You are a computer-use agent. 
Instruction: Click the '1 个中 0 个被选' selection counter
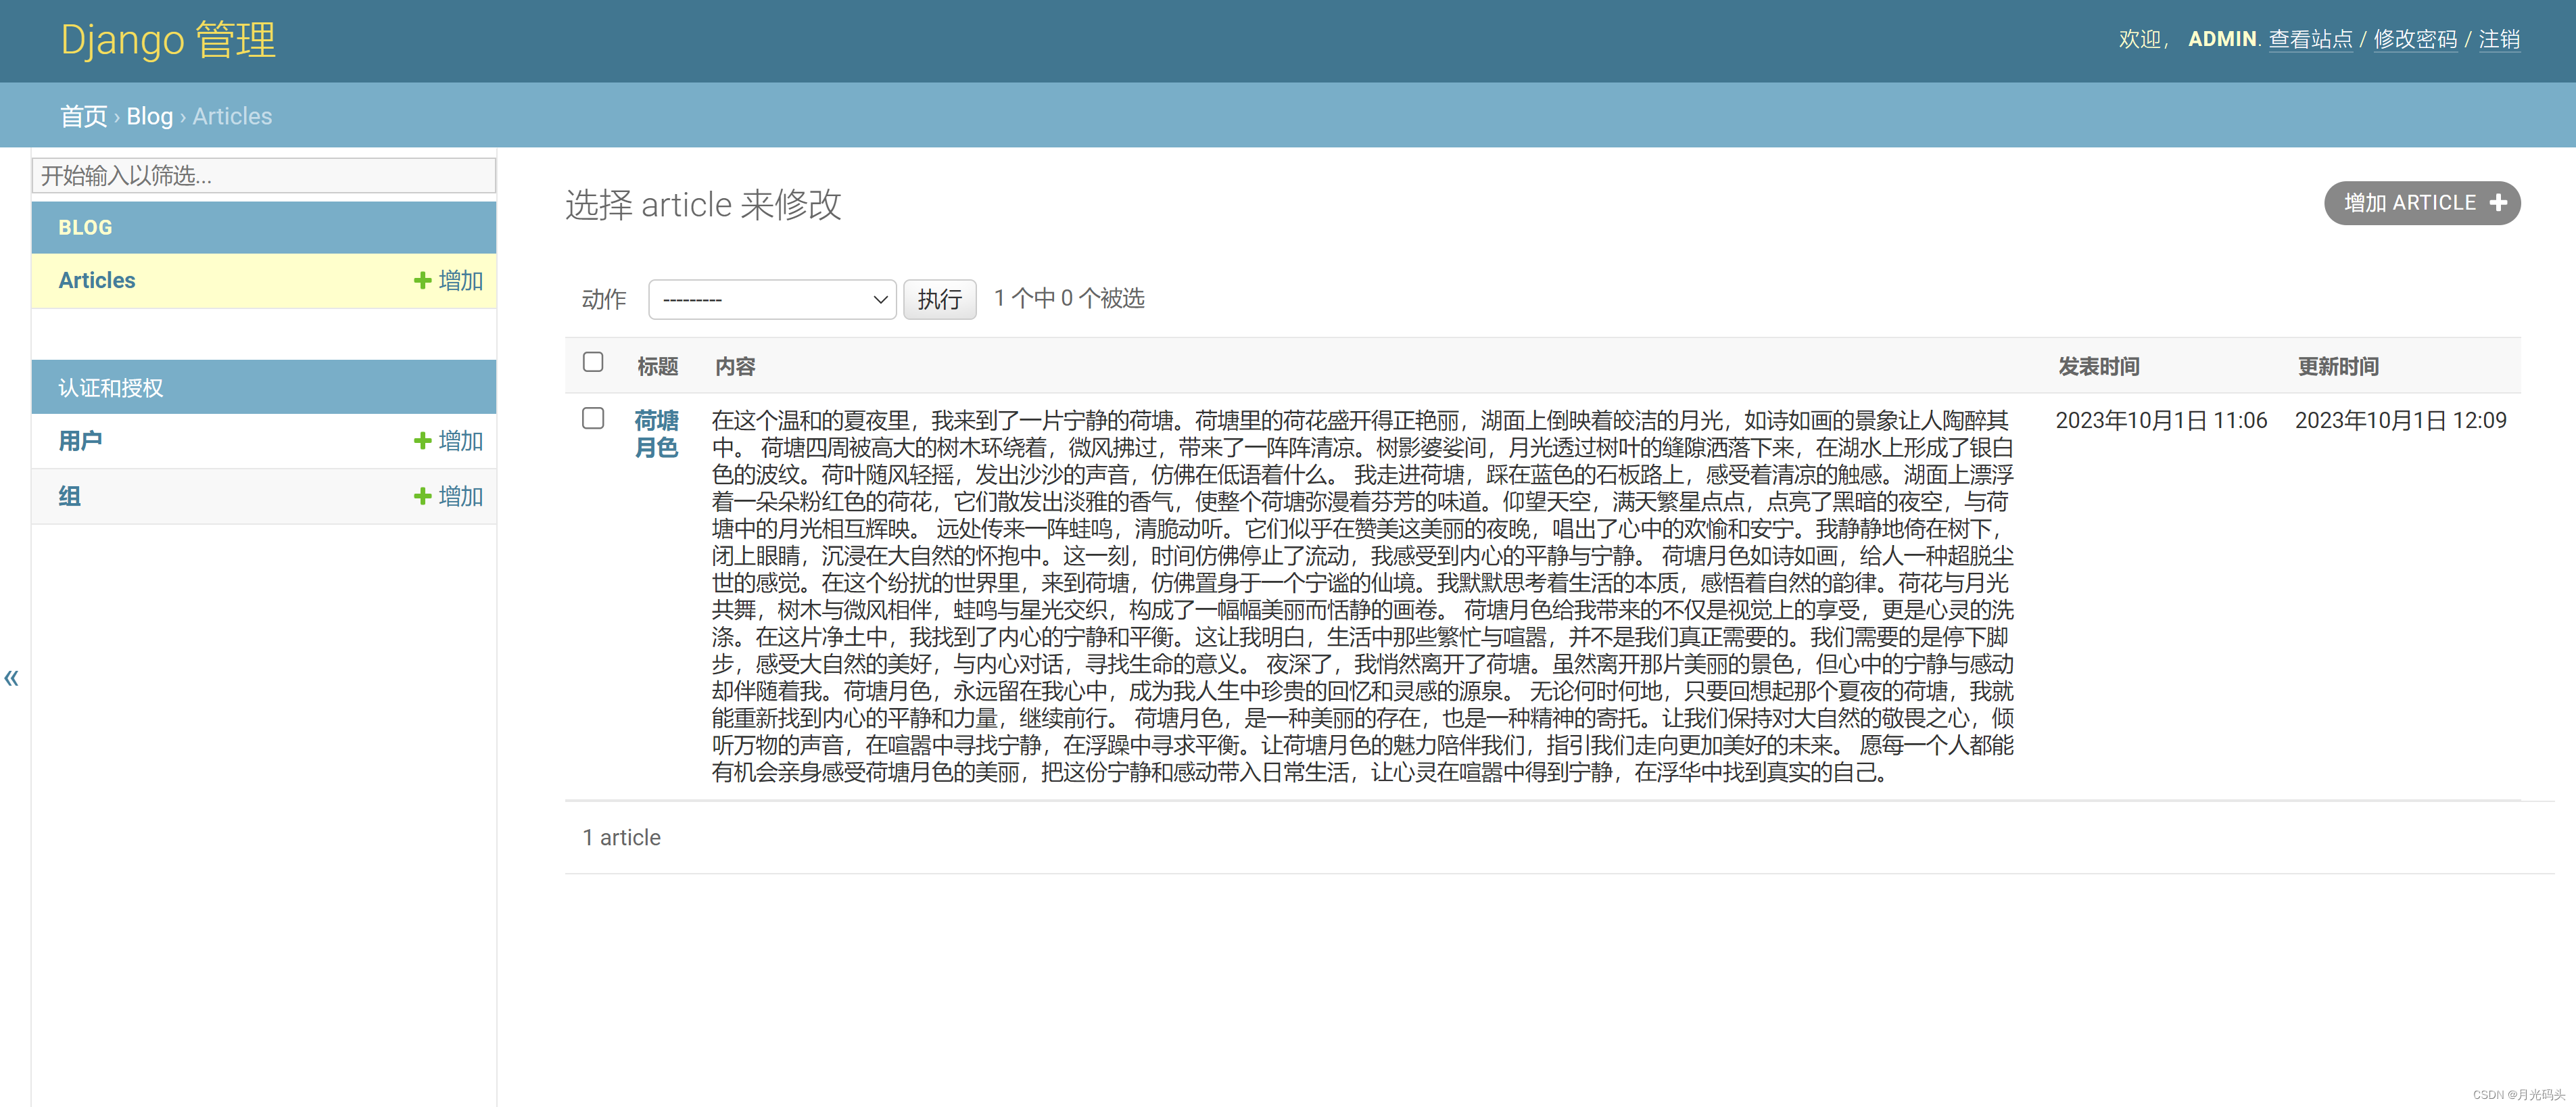[1069, 298]
